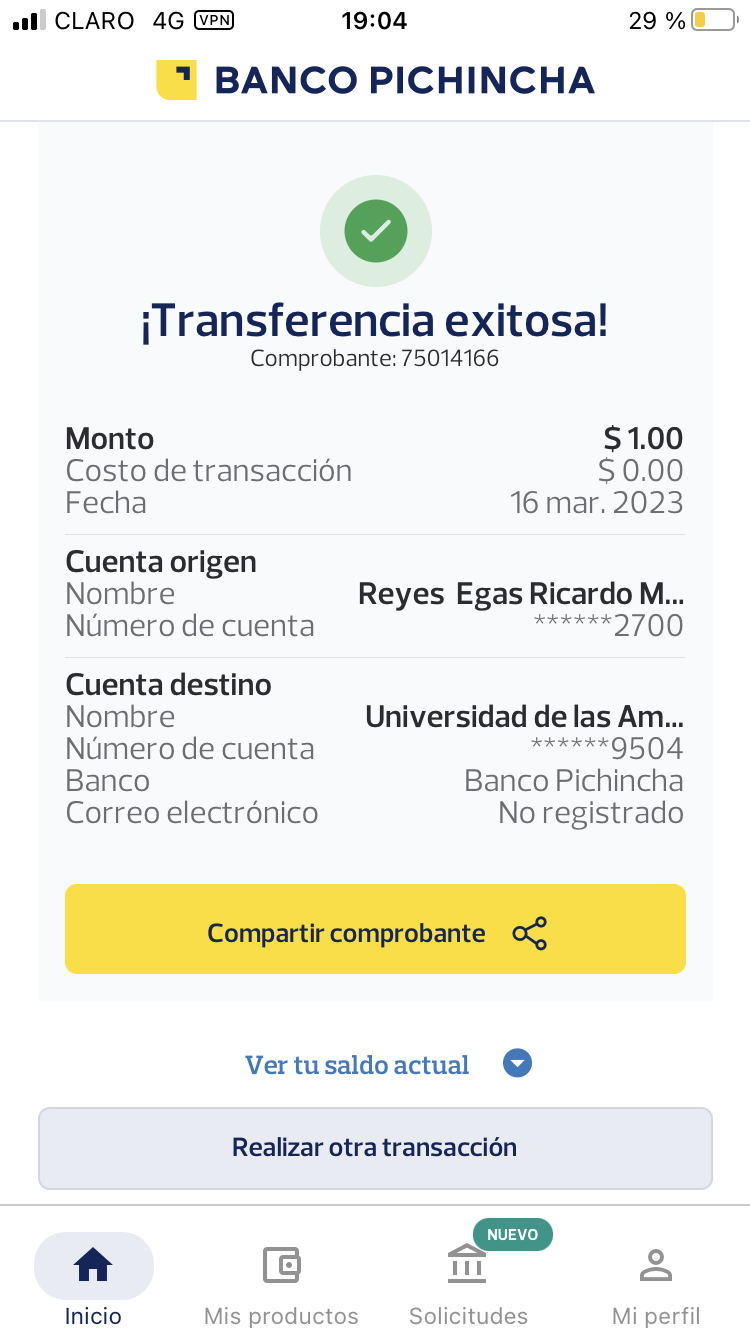Tap the truncated origin name Reyes Egas Ricardo

pos(520,594)
